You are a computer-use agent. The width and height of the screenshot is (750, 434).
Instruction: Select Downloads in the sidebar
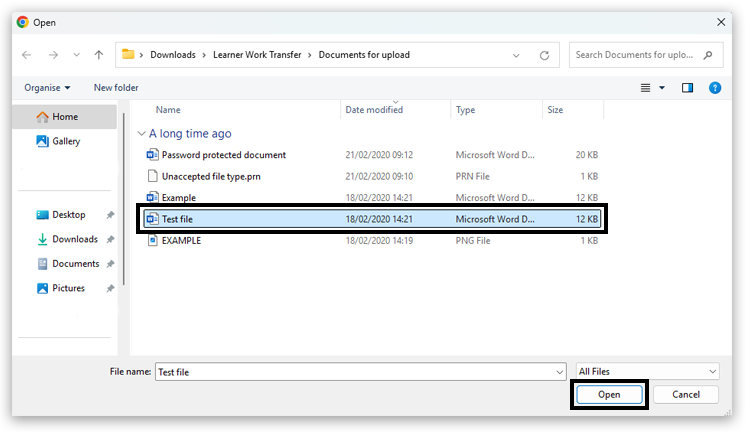coord(75,239)
